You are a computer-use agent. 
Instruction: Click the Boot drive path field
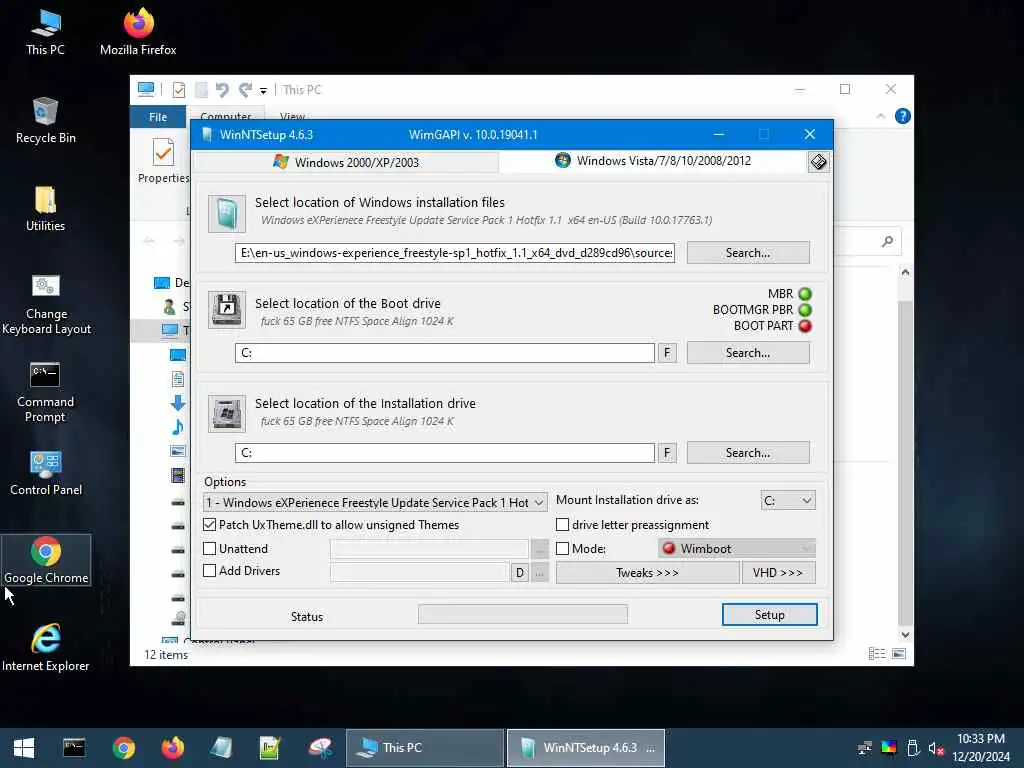[x=445, y=353]
